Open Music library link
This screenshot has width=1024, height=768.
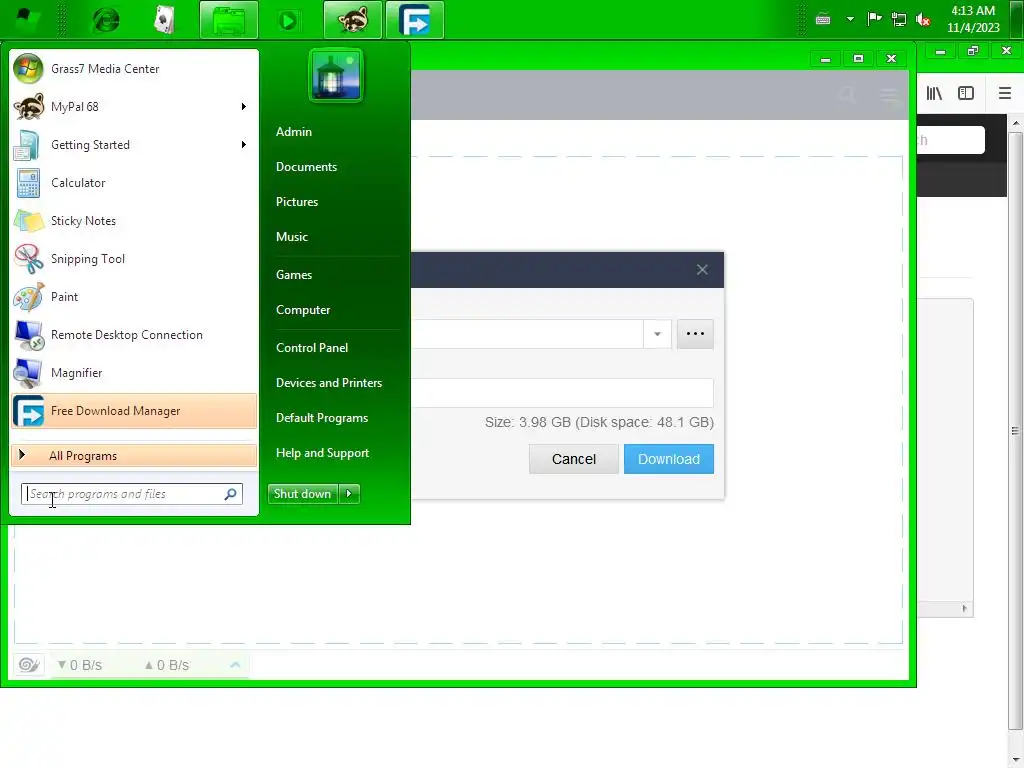coord(291,237)
